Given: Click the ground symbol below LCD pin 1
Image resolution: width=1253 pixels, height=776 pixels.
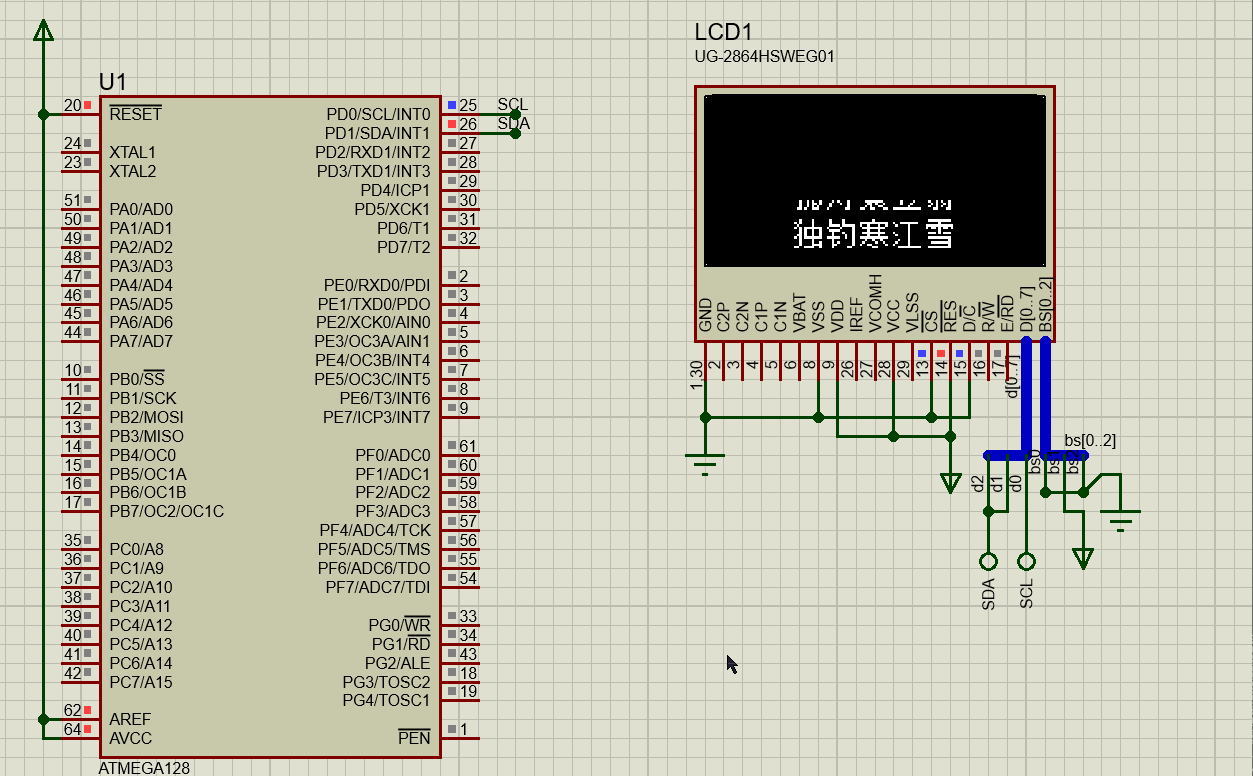Looking at the screenshot, I should pyautogui.click(x=705, y=463).
